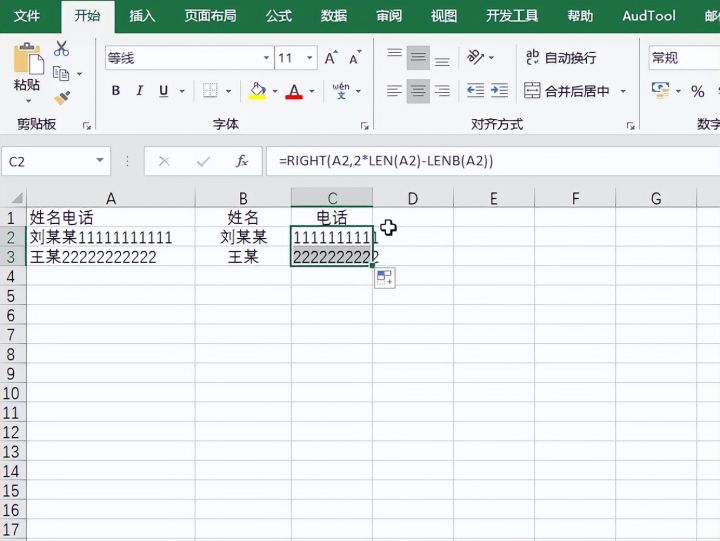Click accounting number format icon

tap(660, 90)
